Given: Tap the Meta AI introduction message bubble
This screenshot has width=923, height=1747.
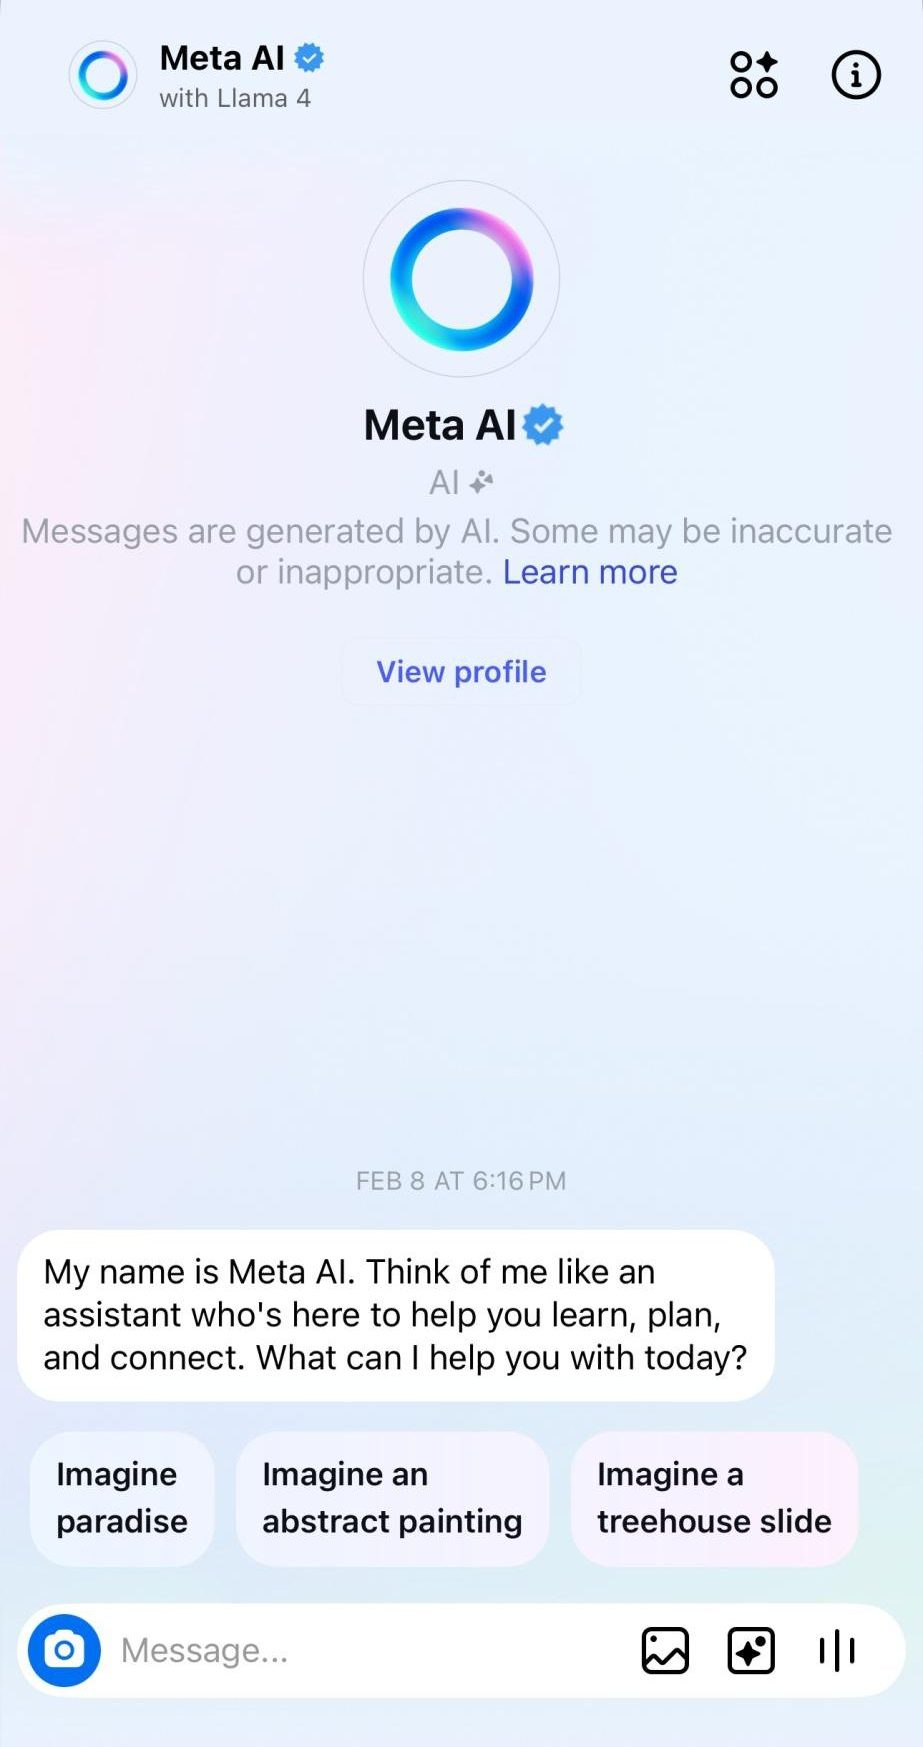Looking at the screenshot, I should pyautogui.click(x=396, y=1315).
